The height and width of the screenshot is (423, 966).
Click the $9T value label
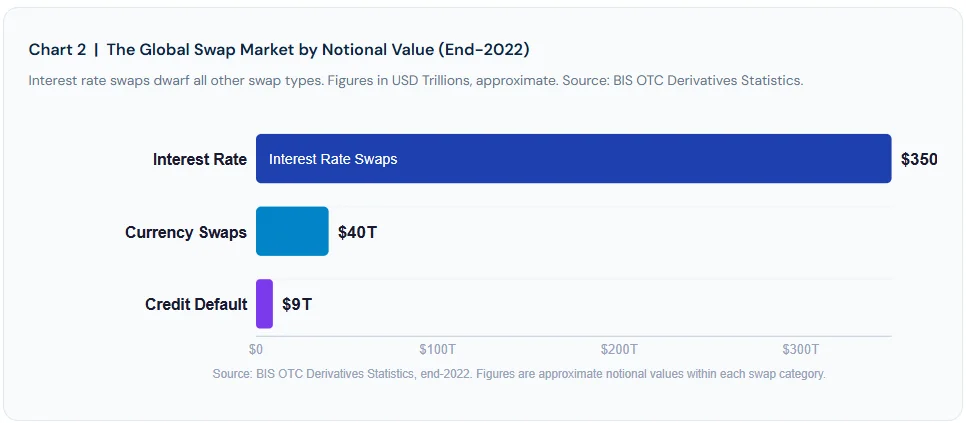[297, 305]
